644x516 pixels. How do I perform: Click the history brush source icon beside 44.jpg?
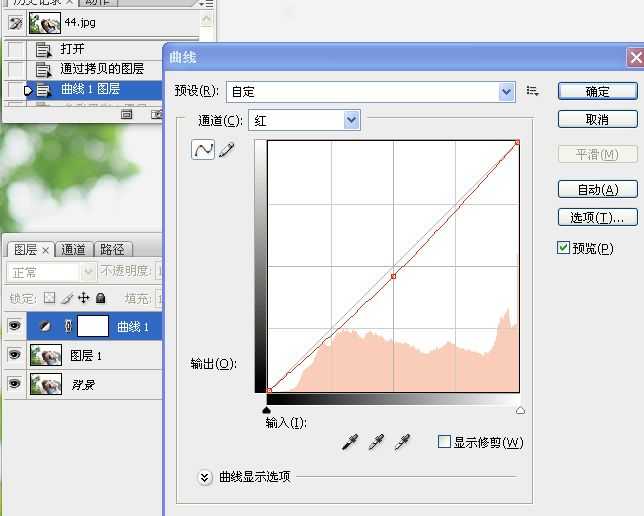(x=15, y=23)
